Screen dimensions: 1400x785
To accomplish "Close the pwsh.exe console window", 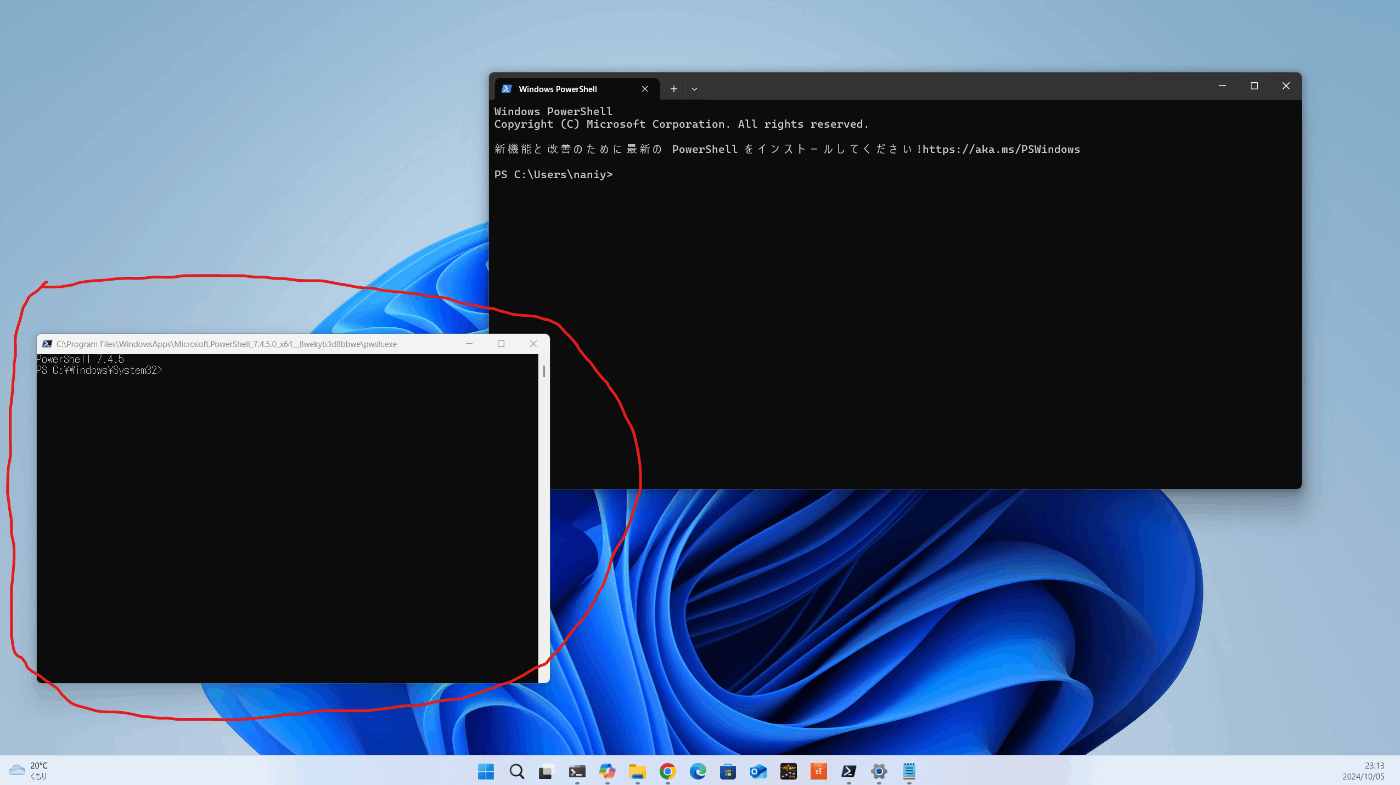I will click(x=533, y=343).
